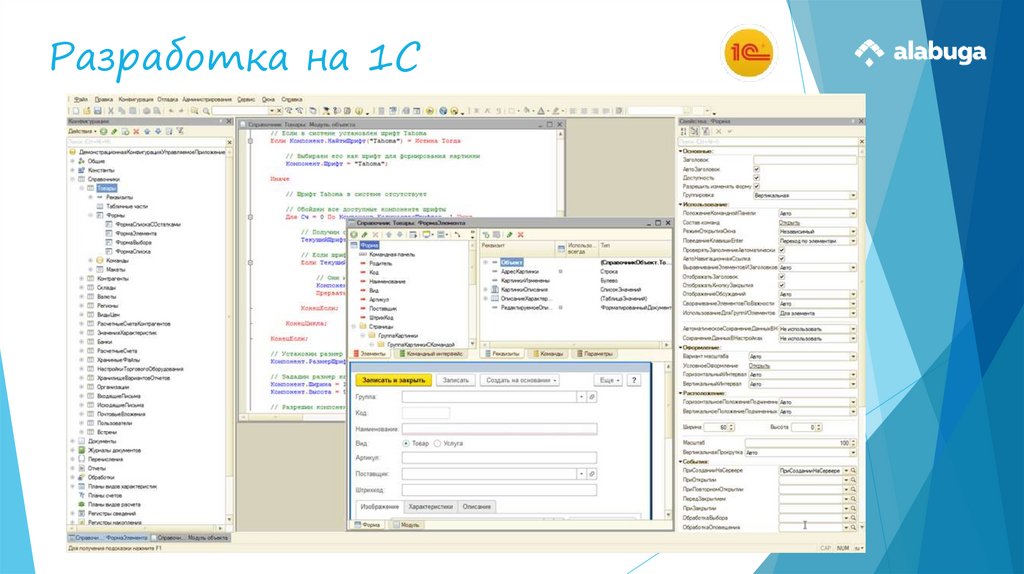The height and width of the screenshot is (574, 1024).
Task: Open the Конфигурация menu
Action: coord(136,99)
